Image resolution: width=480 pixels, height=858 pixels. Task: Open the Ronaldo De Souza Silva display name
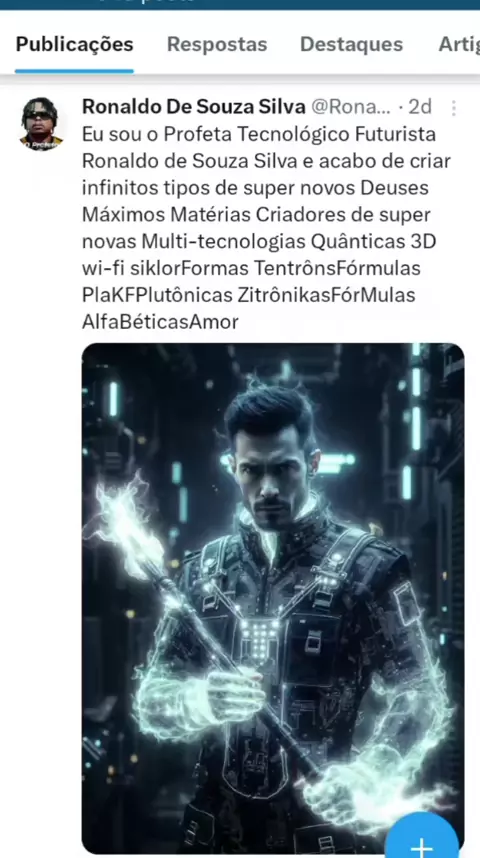194,107
